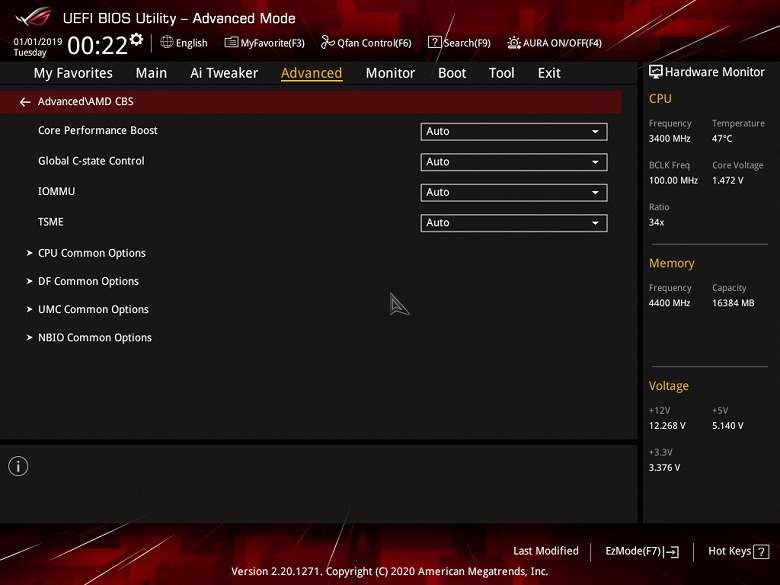The image size is (780, 585).
Task: Switch to the My Favorites tab
Action: point(73,73)
